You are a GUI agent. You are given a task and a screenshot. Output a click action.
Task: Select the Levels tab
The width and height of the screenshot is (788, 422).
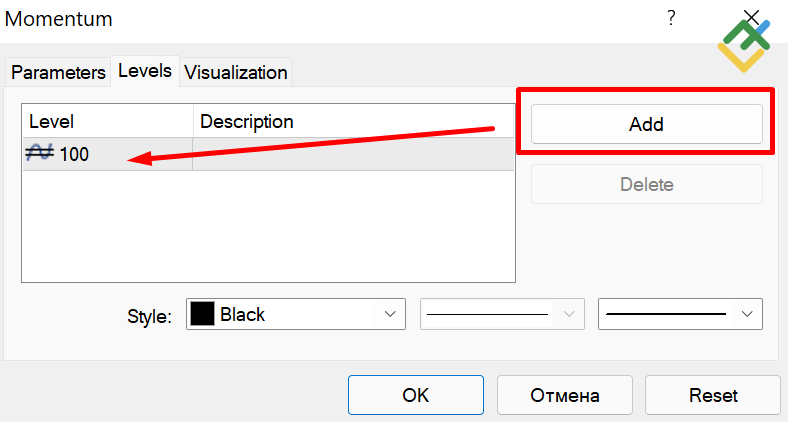pos(145,71)
